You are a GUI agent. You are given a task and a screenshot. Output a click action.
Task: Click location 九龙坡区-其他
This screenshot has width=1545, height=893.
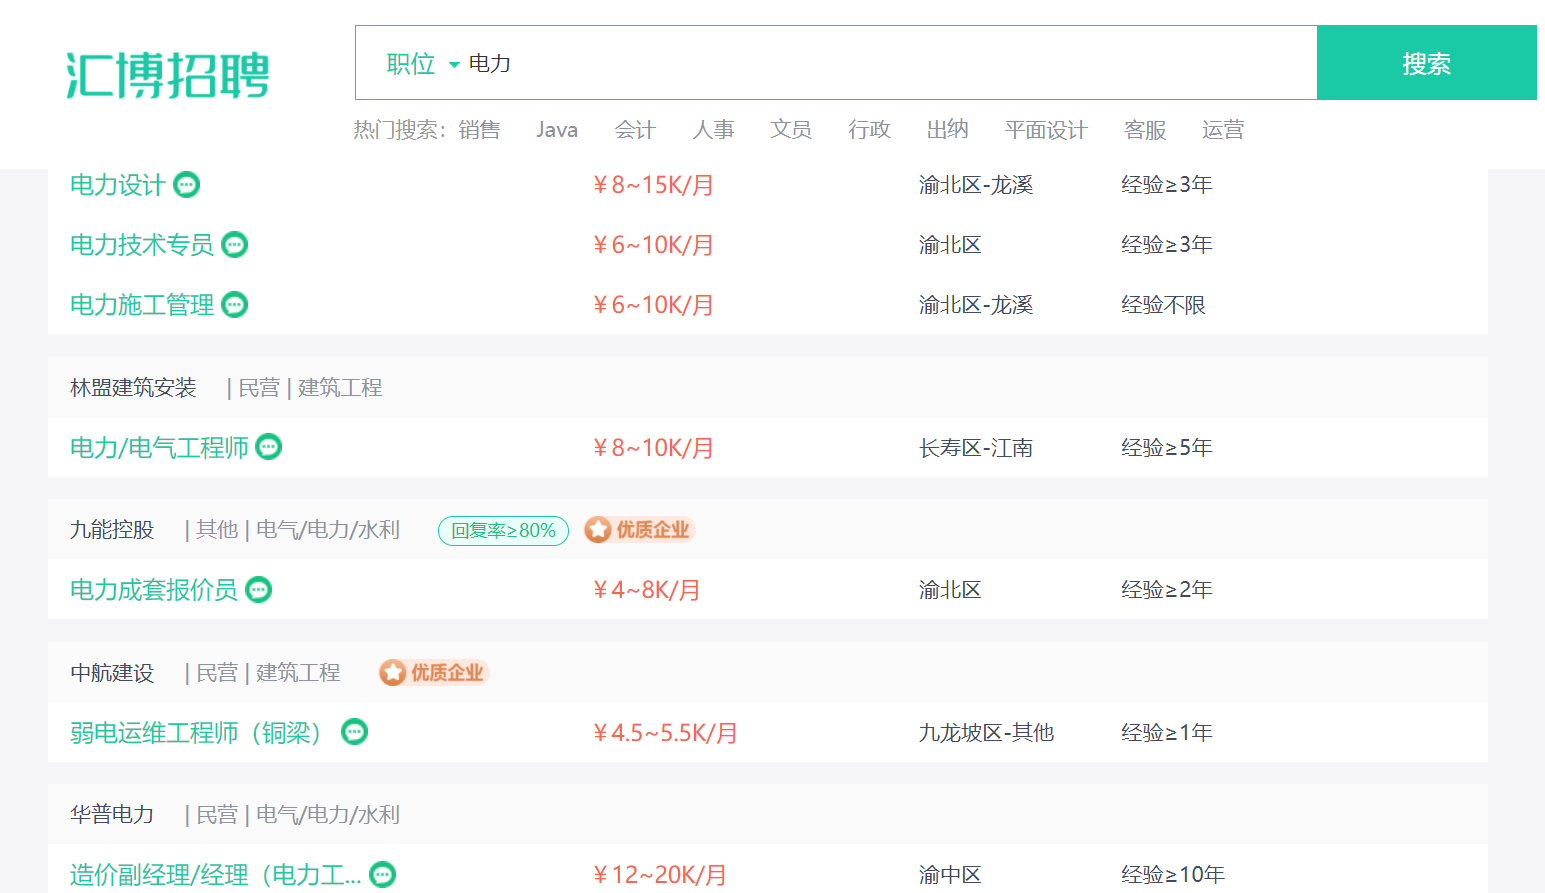pyautogui.click(x=987, y=732)
